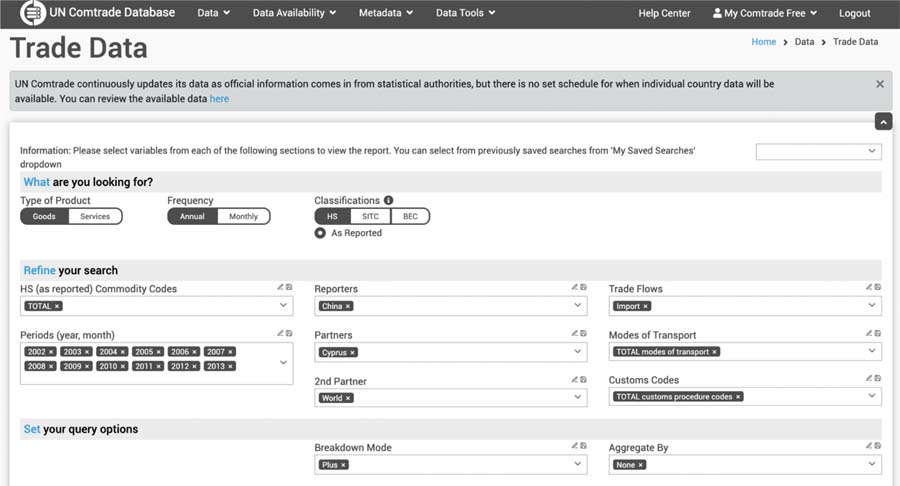Remove the 2002 period tag
Screen dimensions: 900x486
51,352
